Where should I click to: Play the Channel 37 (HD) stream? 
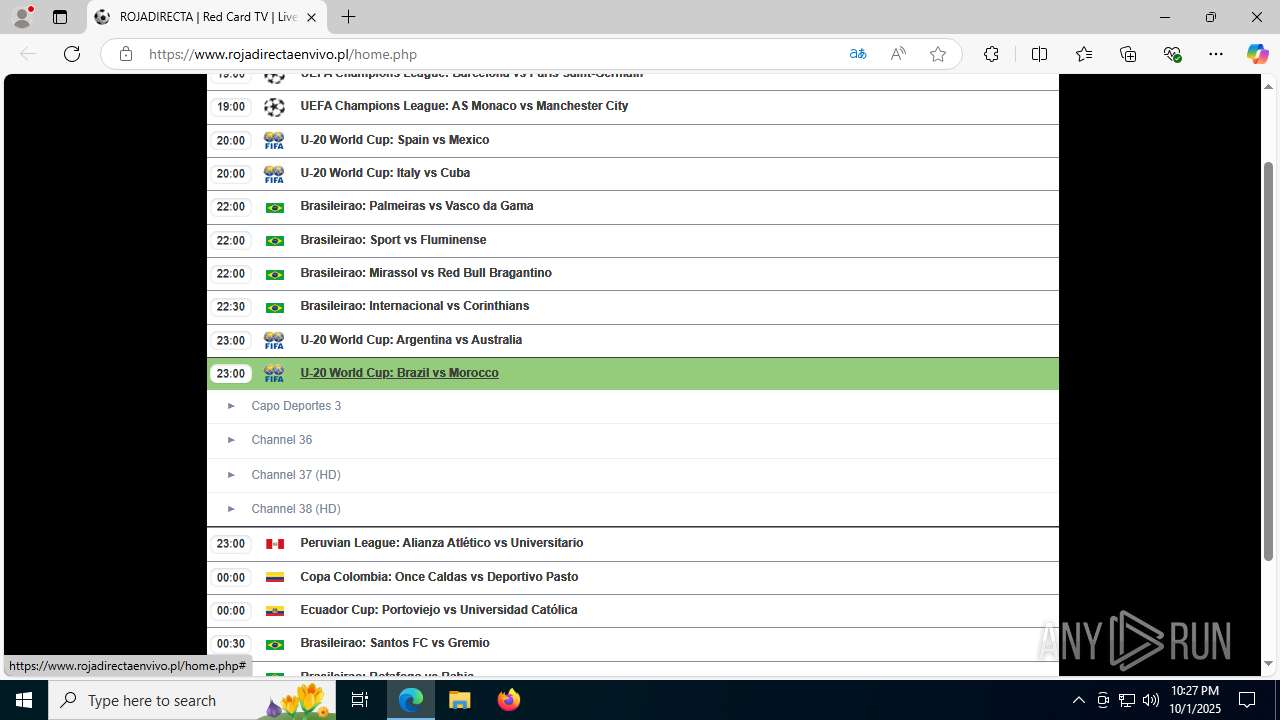tap(296, 475)
